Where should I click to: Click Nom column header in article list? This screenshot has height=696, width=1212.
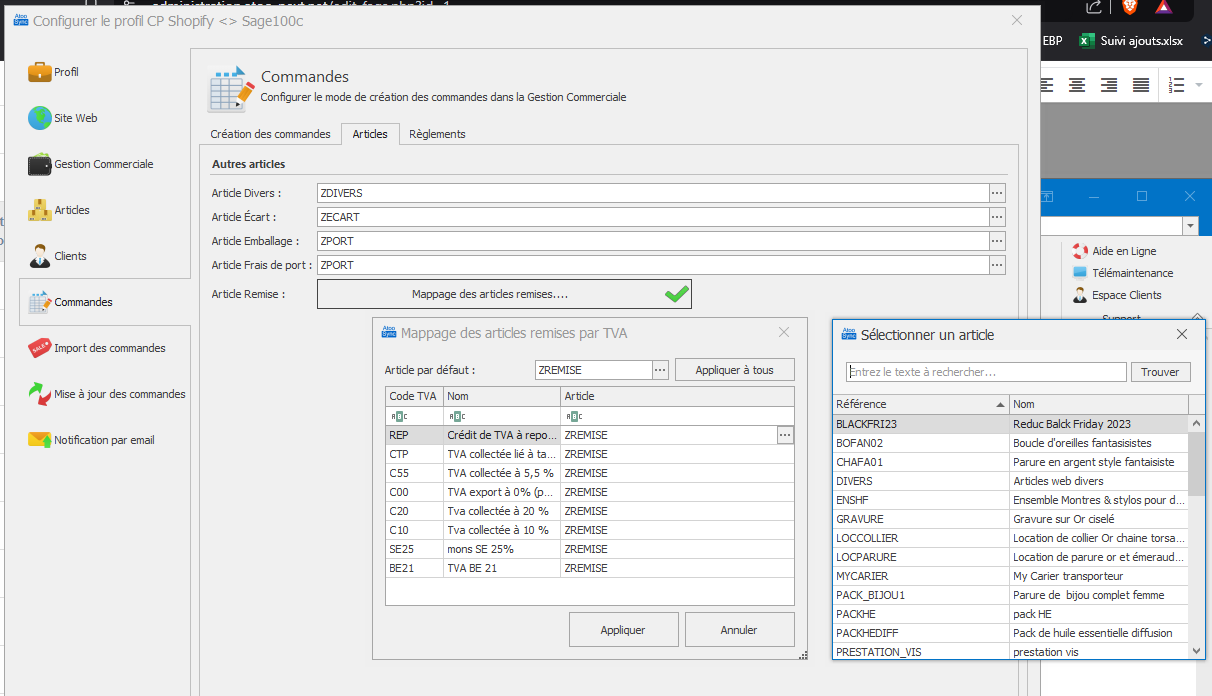[1098, 404]
